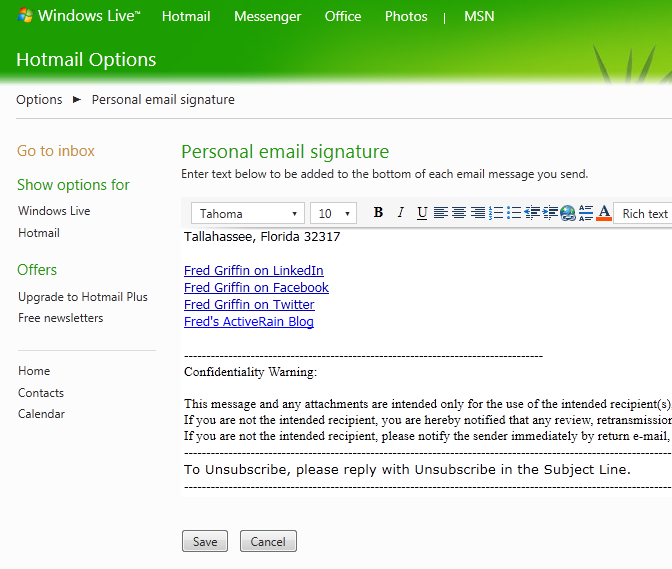Open the font size 10 dropdown
The image size is (672, 569).
point(333,213)
